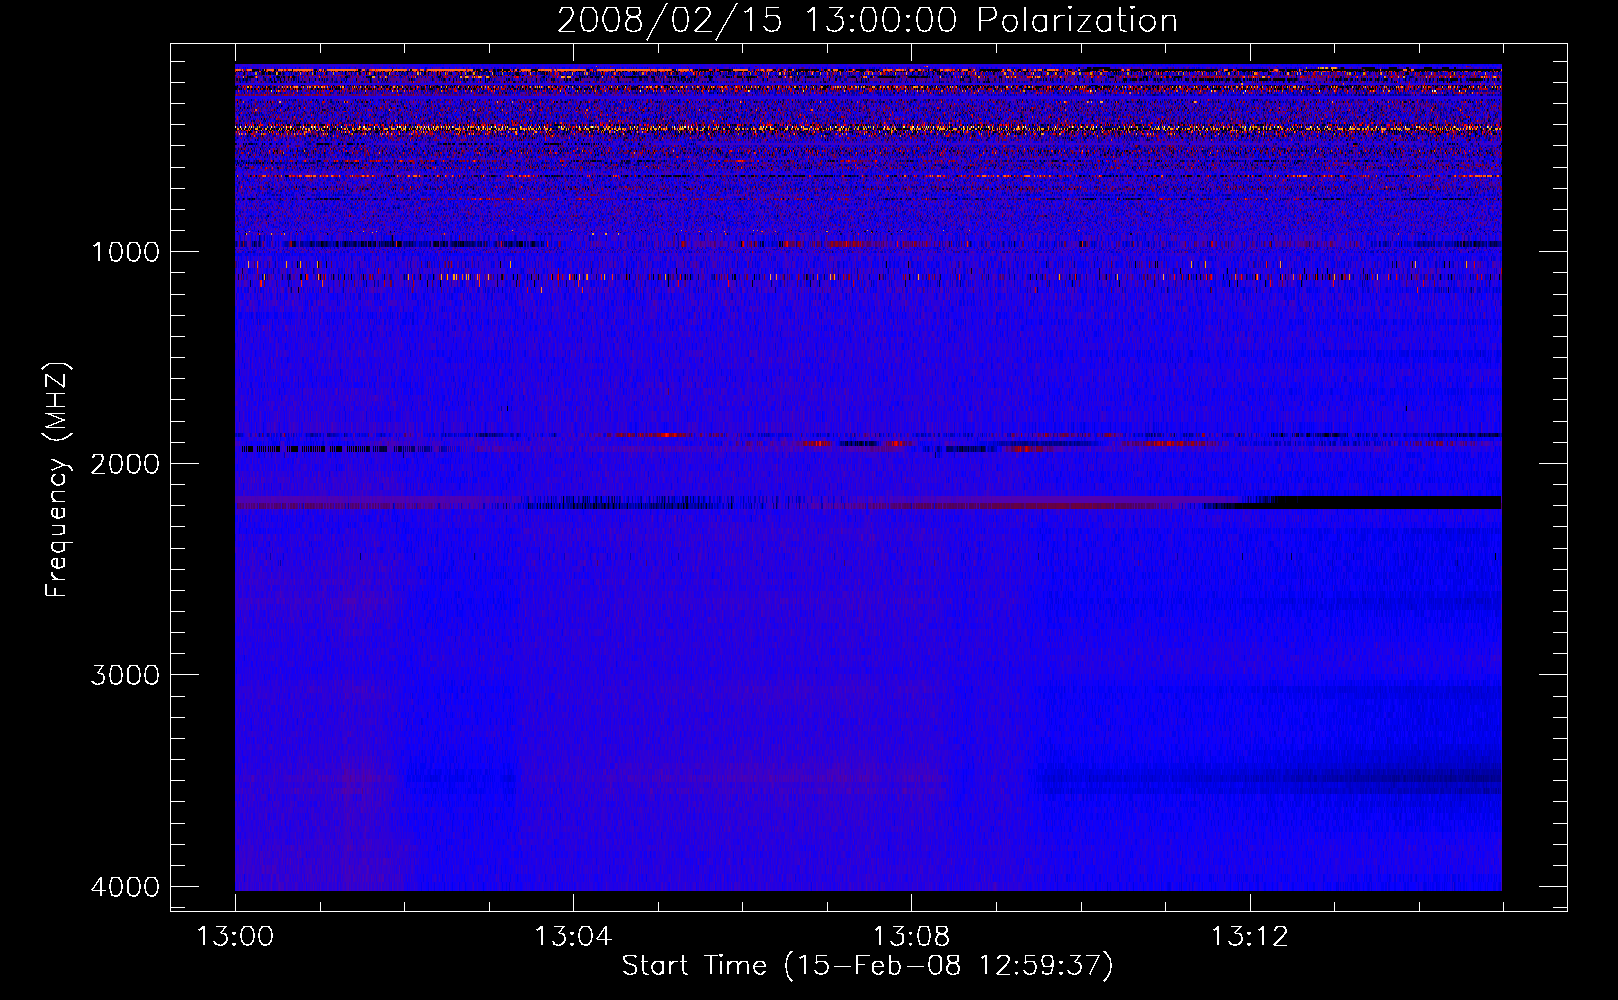Click the plot title '2008/02/15 13:00:00 Polarization'

pyautogui.click(x=867, y=21)
